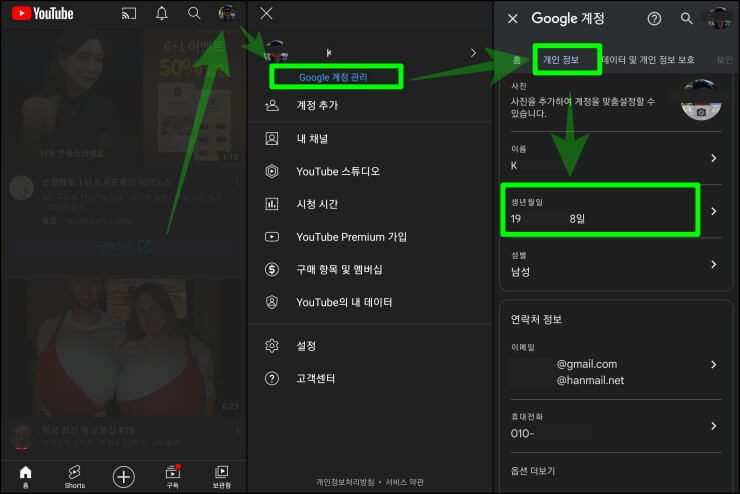This screenshot has height=494, width=740.
Task: Open Library (보관함) in bottom bar
Action: (221, 477)
